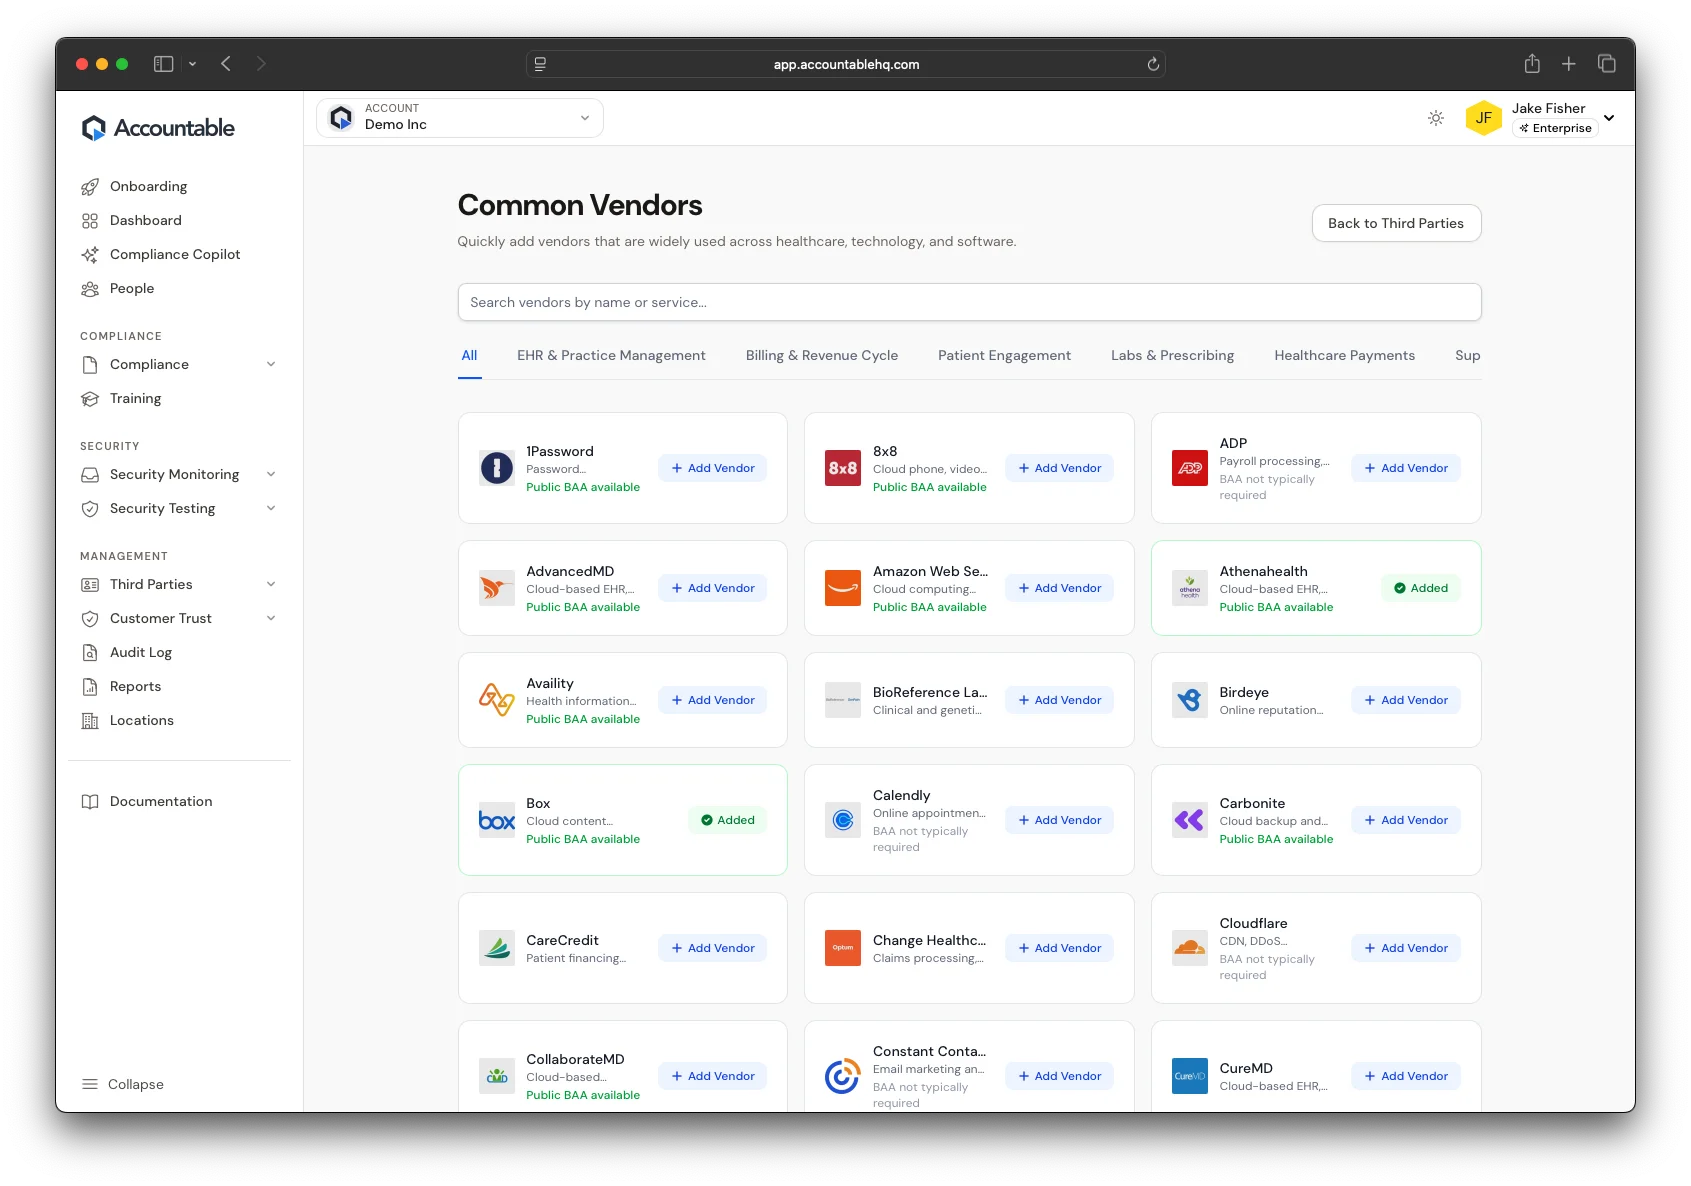Switch to Patient Engagement tab
Screen dimensions: 1691x1186
(x=1004, y=356)
